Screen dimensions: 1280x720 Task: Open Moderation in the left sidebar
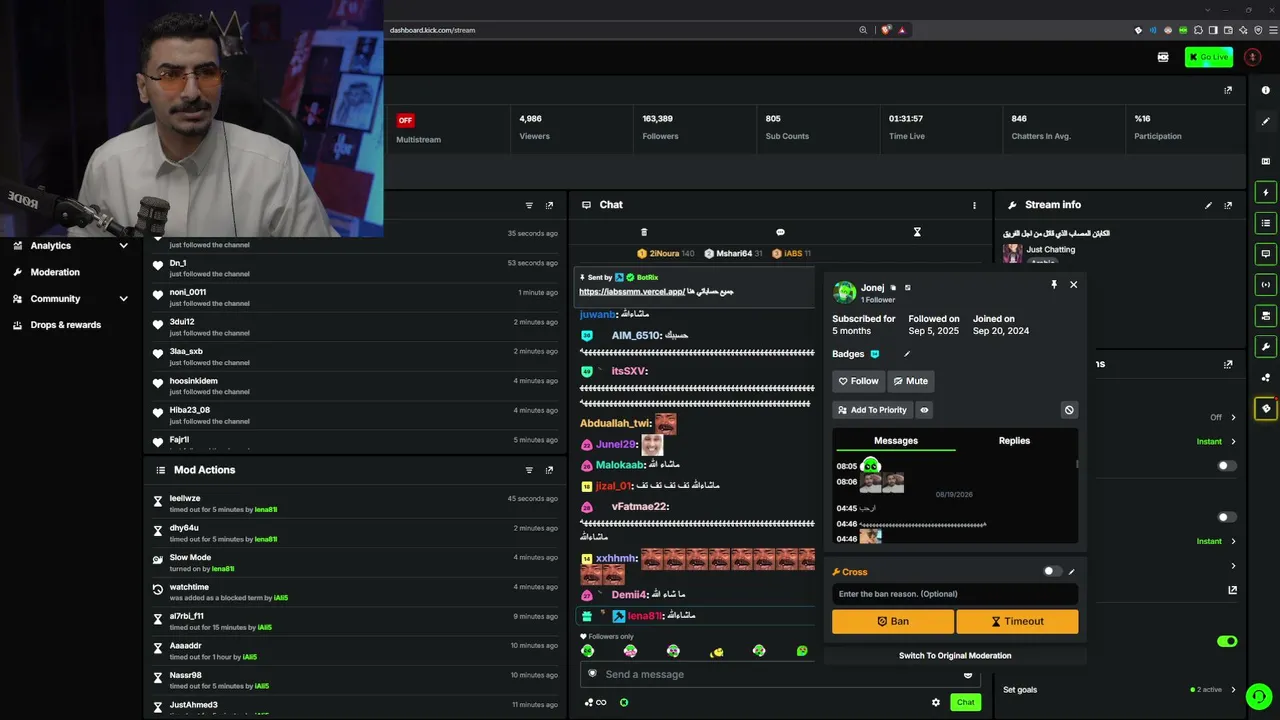55,272
